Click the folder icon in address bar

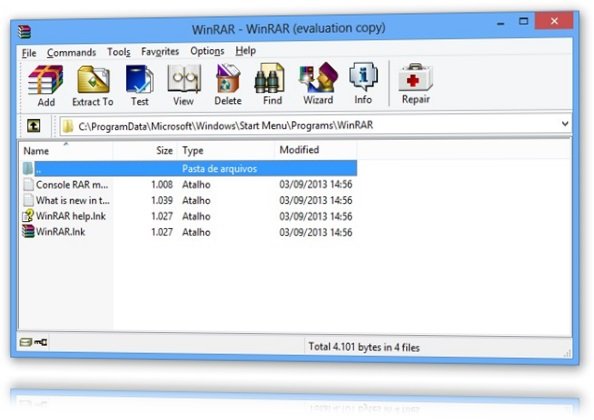click(x=68, y=126)
